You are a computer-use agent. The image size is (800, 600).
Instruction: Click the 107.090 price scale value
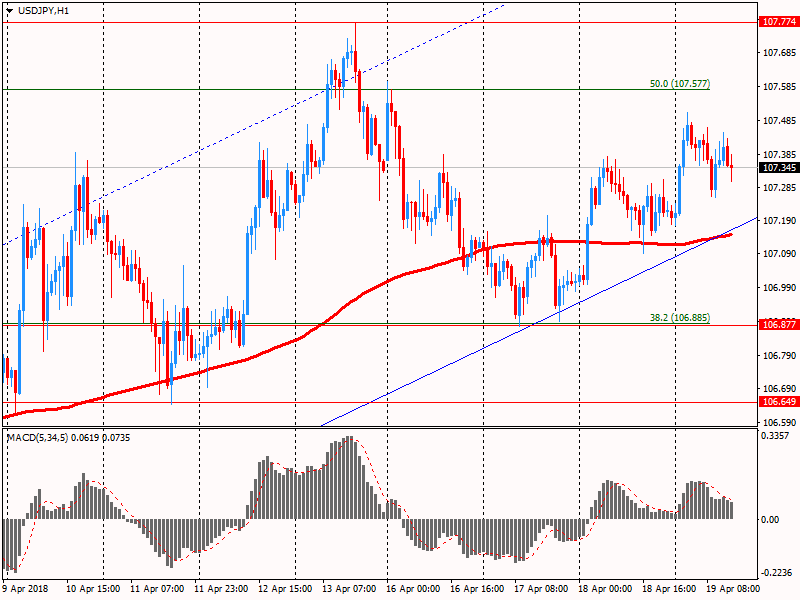point(779,254)
